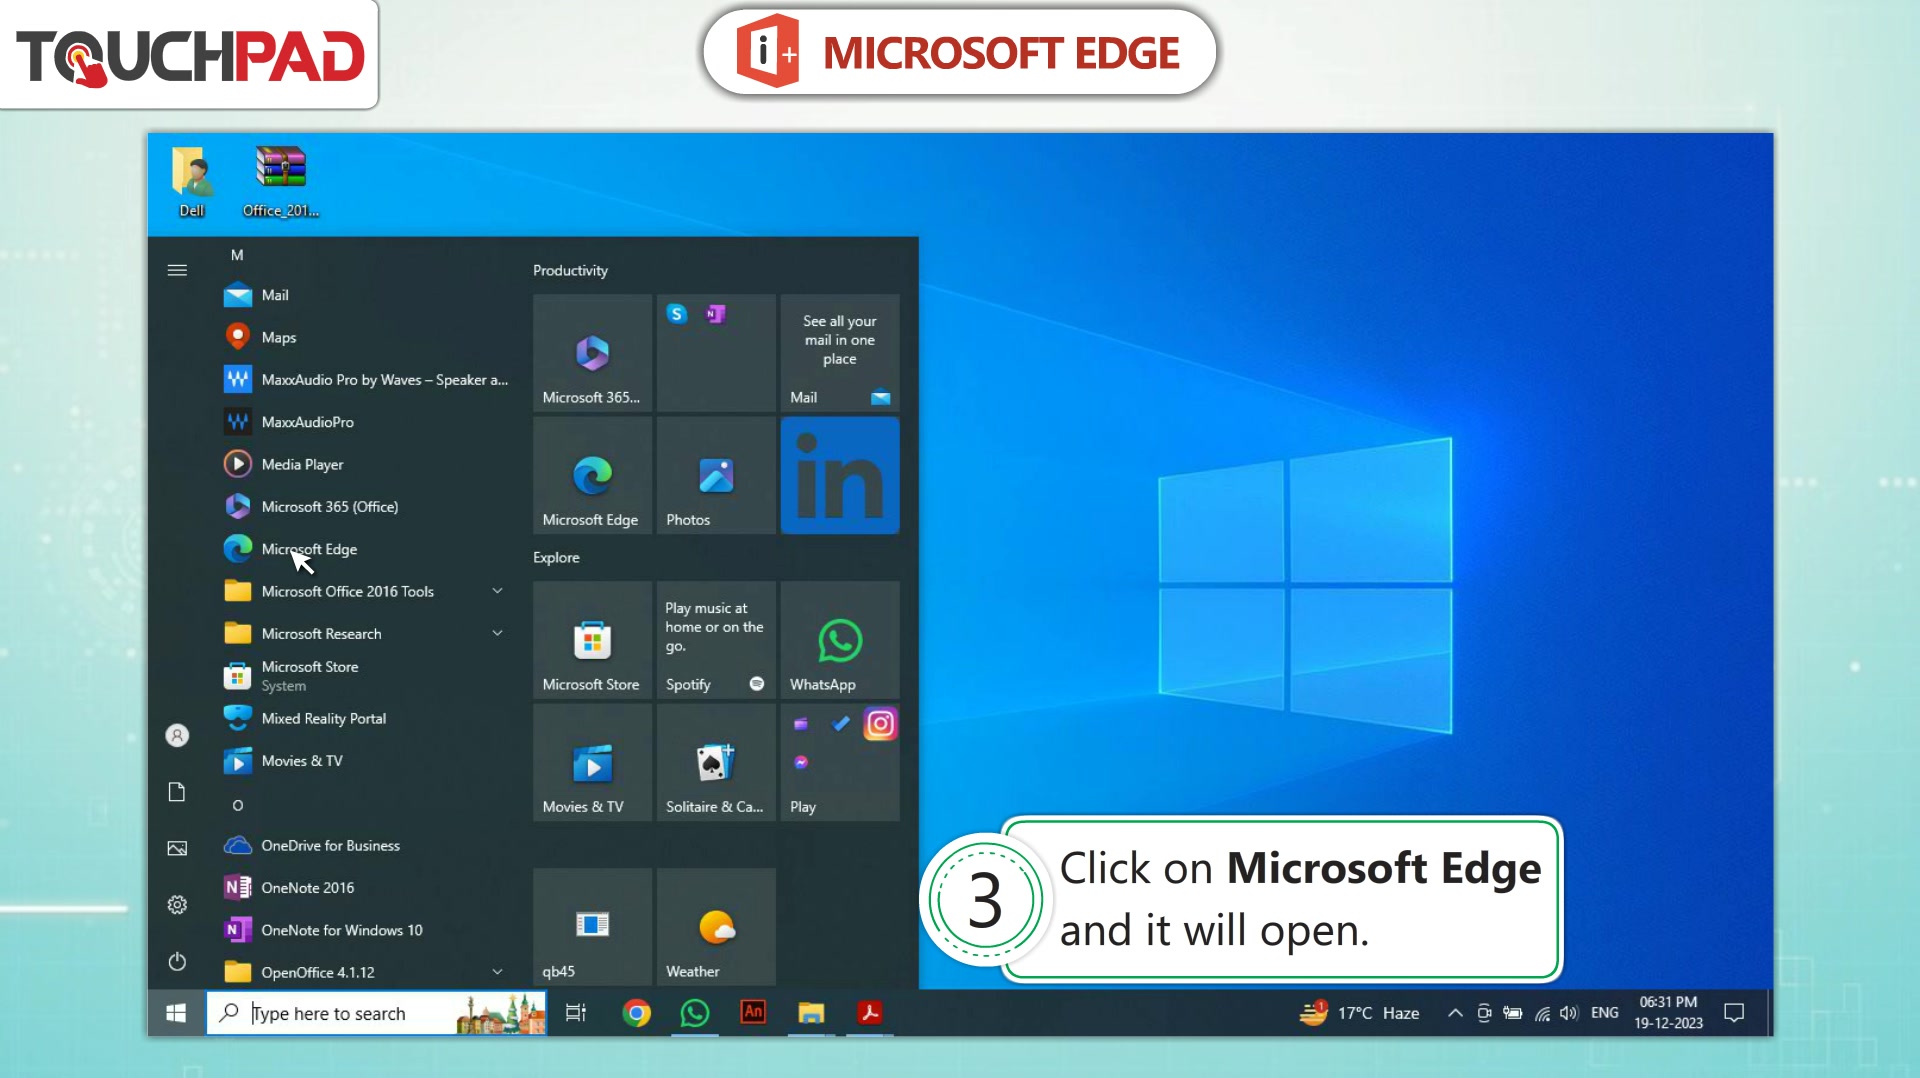Screen dimensions: 1920x1078
Task: Open Media Player from the app list
Action: point(366,464)
